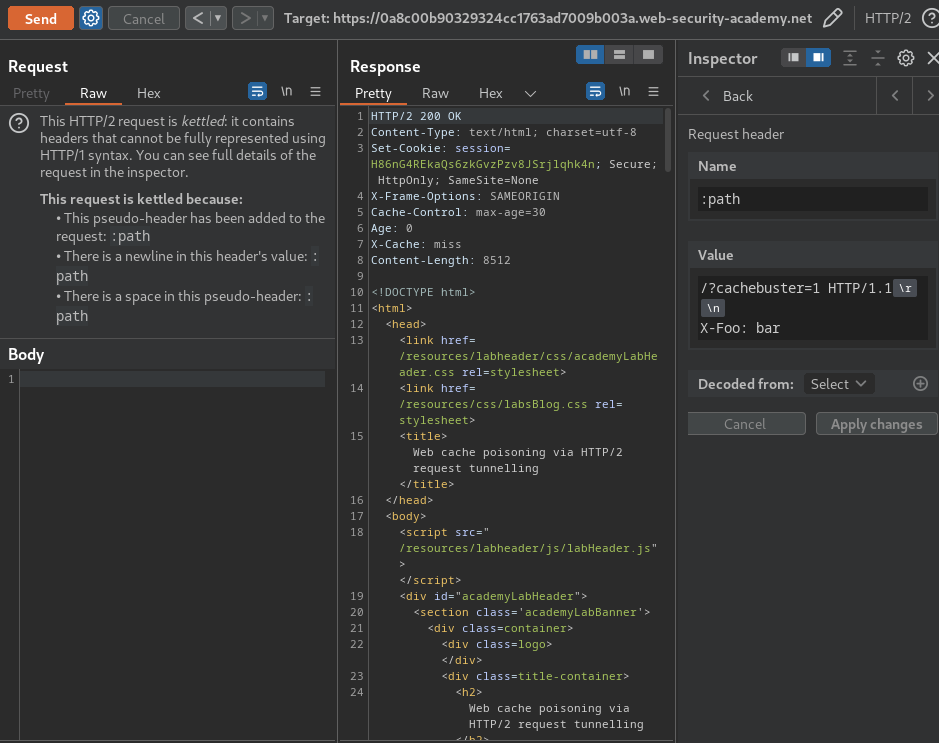Go to previous header in Inspector
The image size is (939, 743).
tap(895, 96)
